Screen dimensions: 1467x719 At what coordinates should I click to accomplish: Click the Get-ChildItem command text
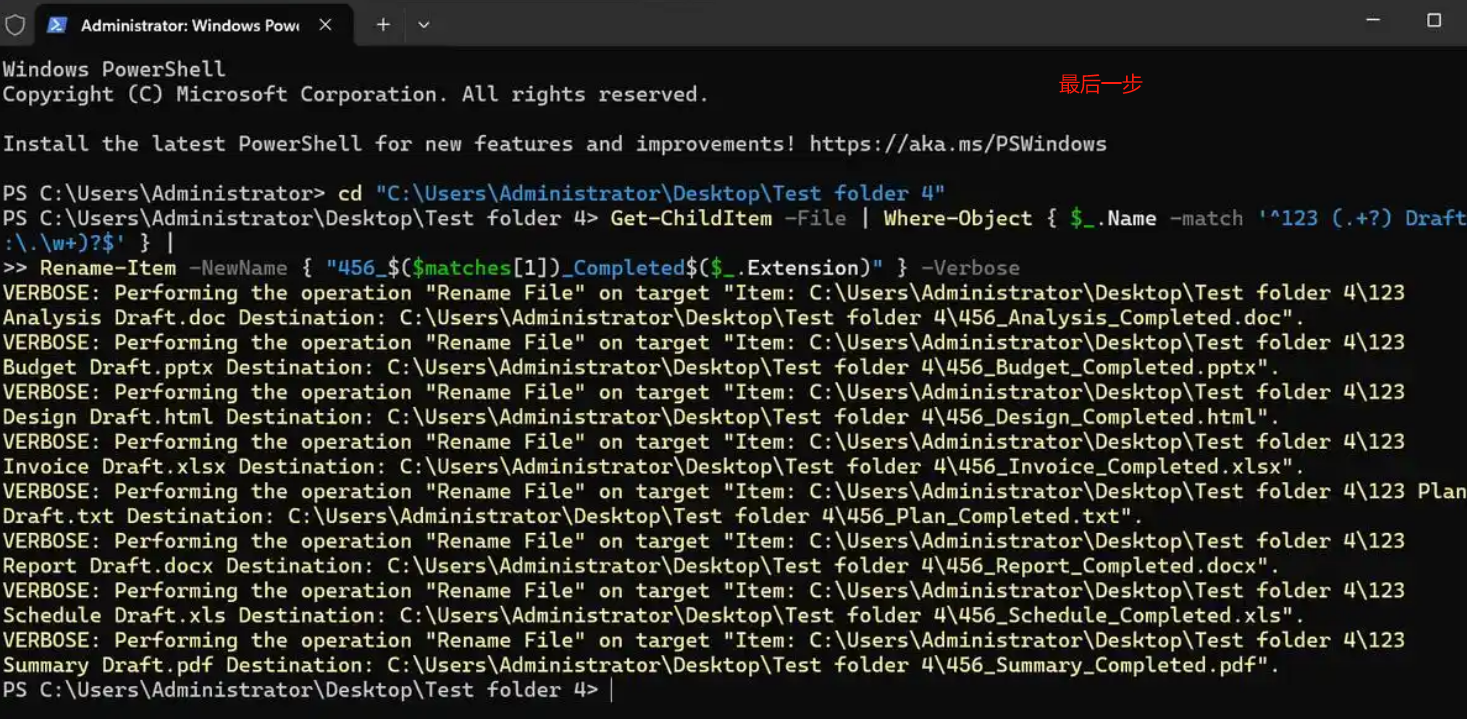[691, 218]
